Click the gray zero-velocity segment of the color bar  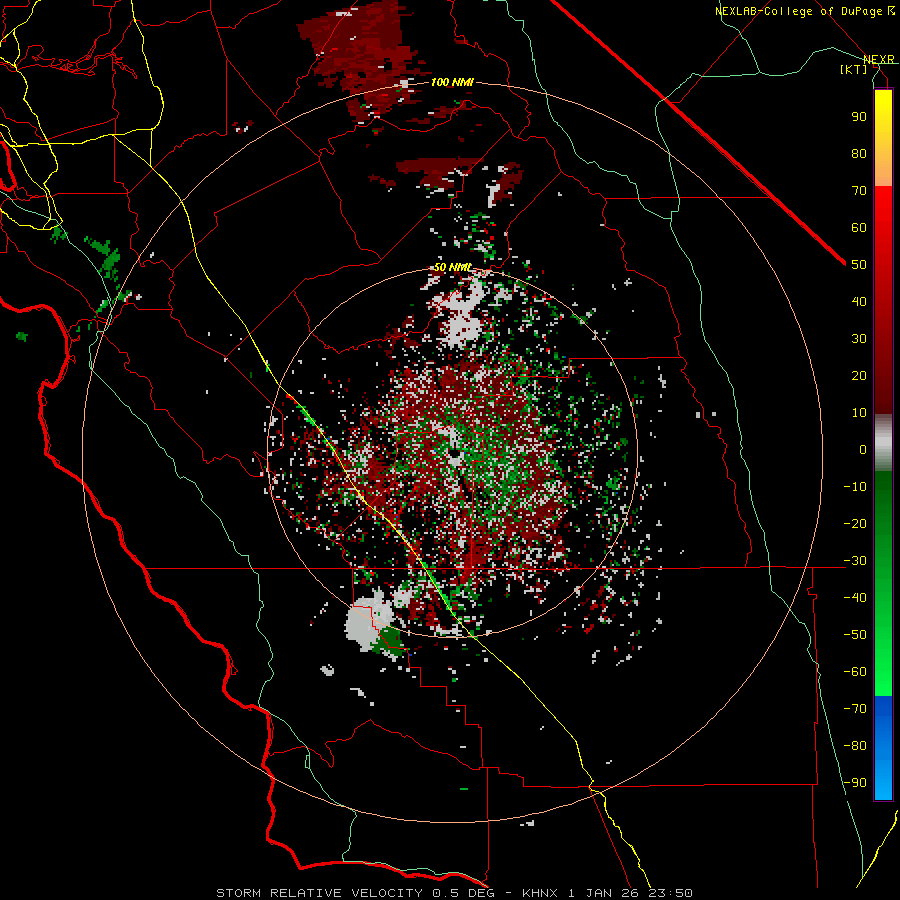click(883, 443)
